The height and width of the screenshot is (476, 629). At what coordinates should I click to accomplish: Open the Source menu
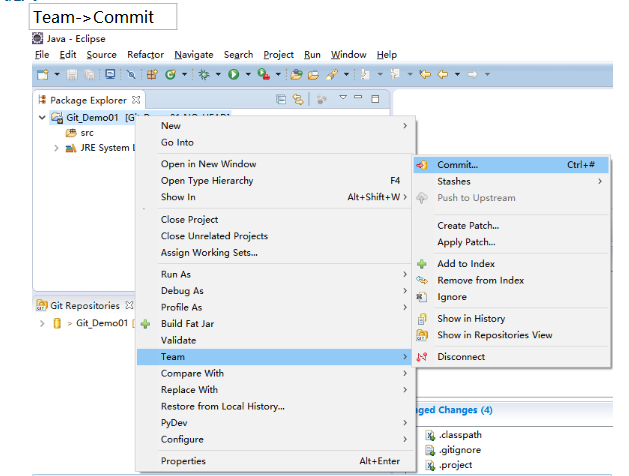(x=101, y=55)
